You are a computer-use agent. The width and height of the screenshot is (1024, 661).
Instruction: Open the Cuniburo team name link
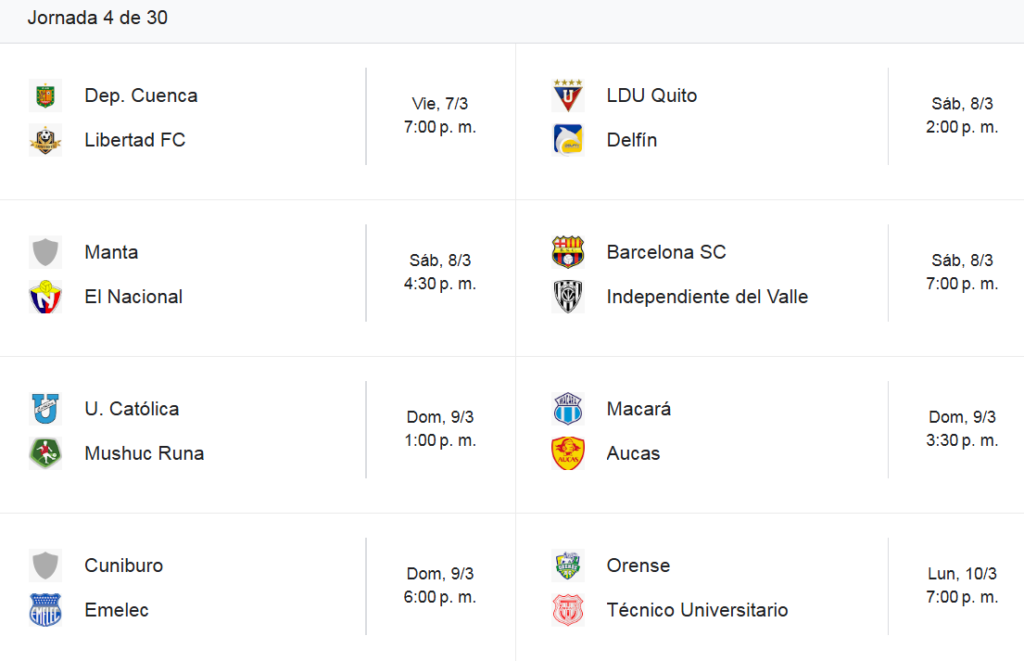coord(123,566)
